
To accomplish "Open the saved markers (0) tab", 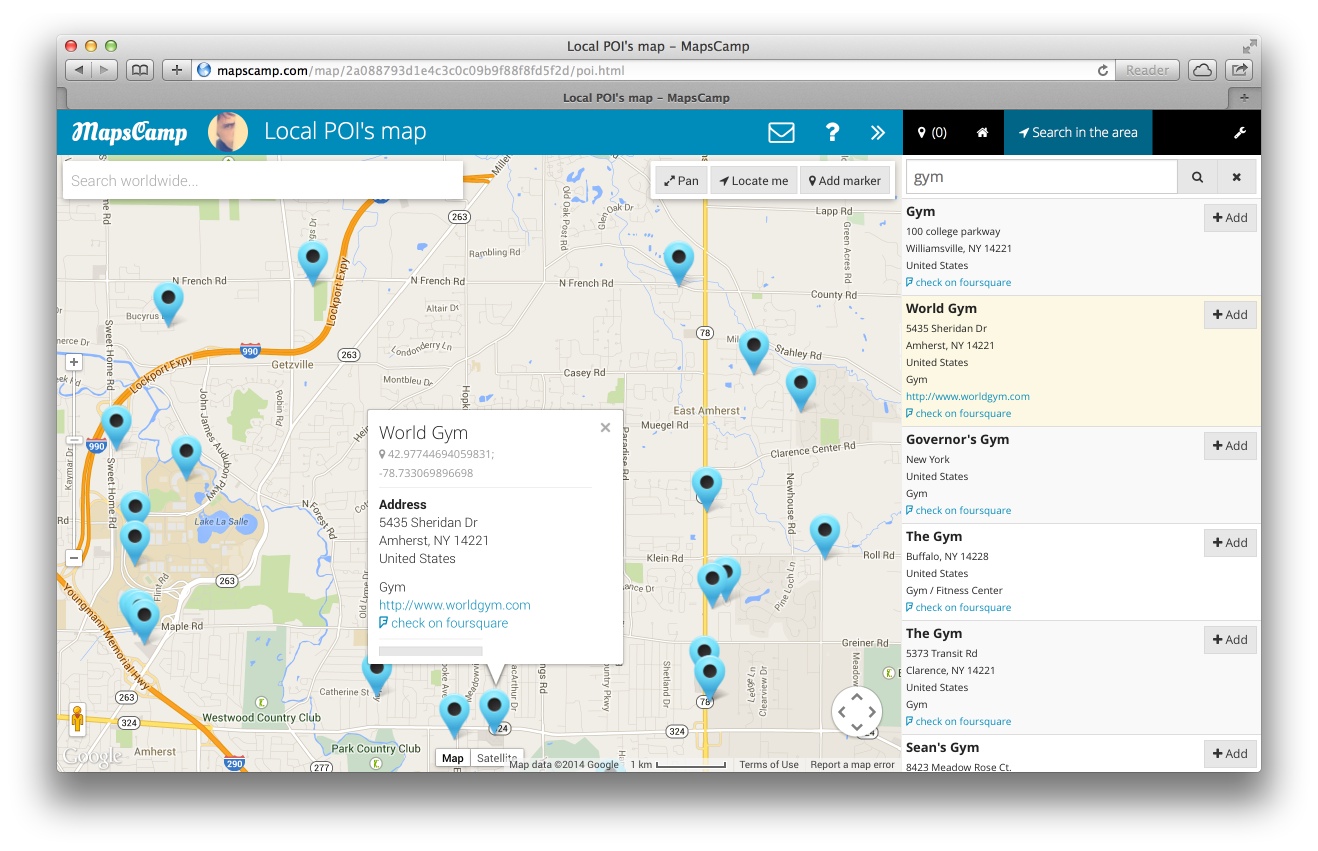I will (x=932, y=132).
